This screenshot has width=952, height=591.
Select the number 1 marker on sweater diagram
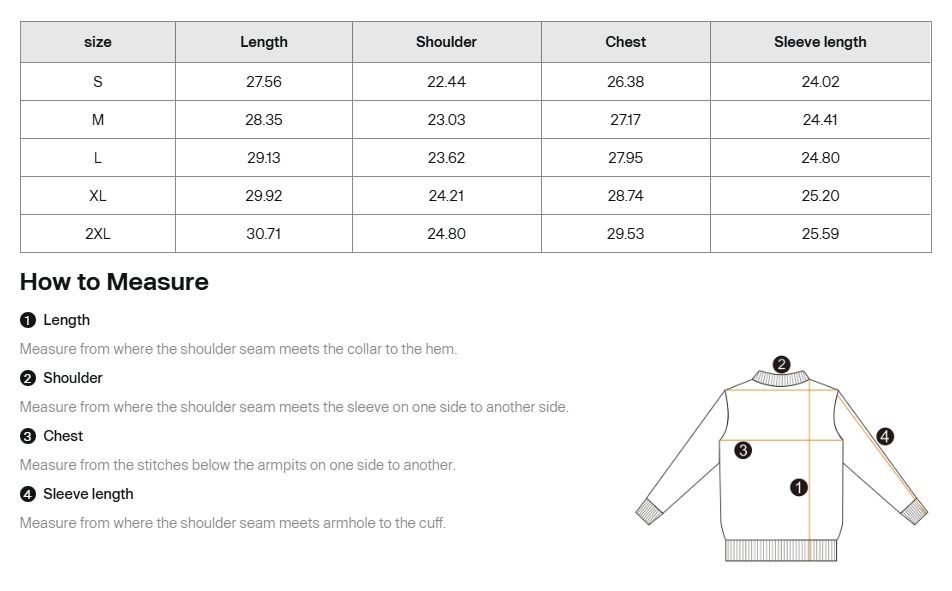[798, 487]
